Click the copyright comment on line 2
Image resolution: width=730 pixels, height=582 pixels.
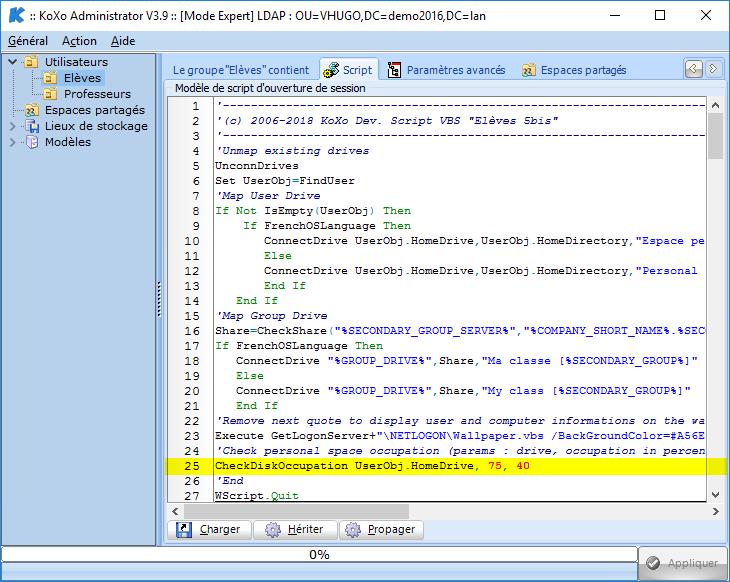point(387,121)
